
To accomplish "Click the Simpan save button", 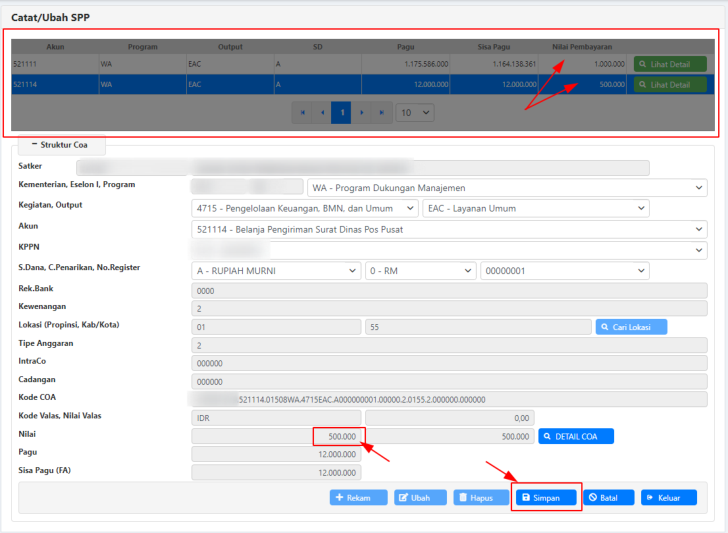I will click(546, 497).
